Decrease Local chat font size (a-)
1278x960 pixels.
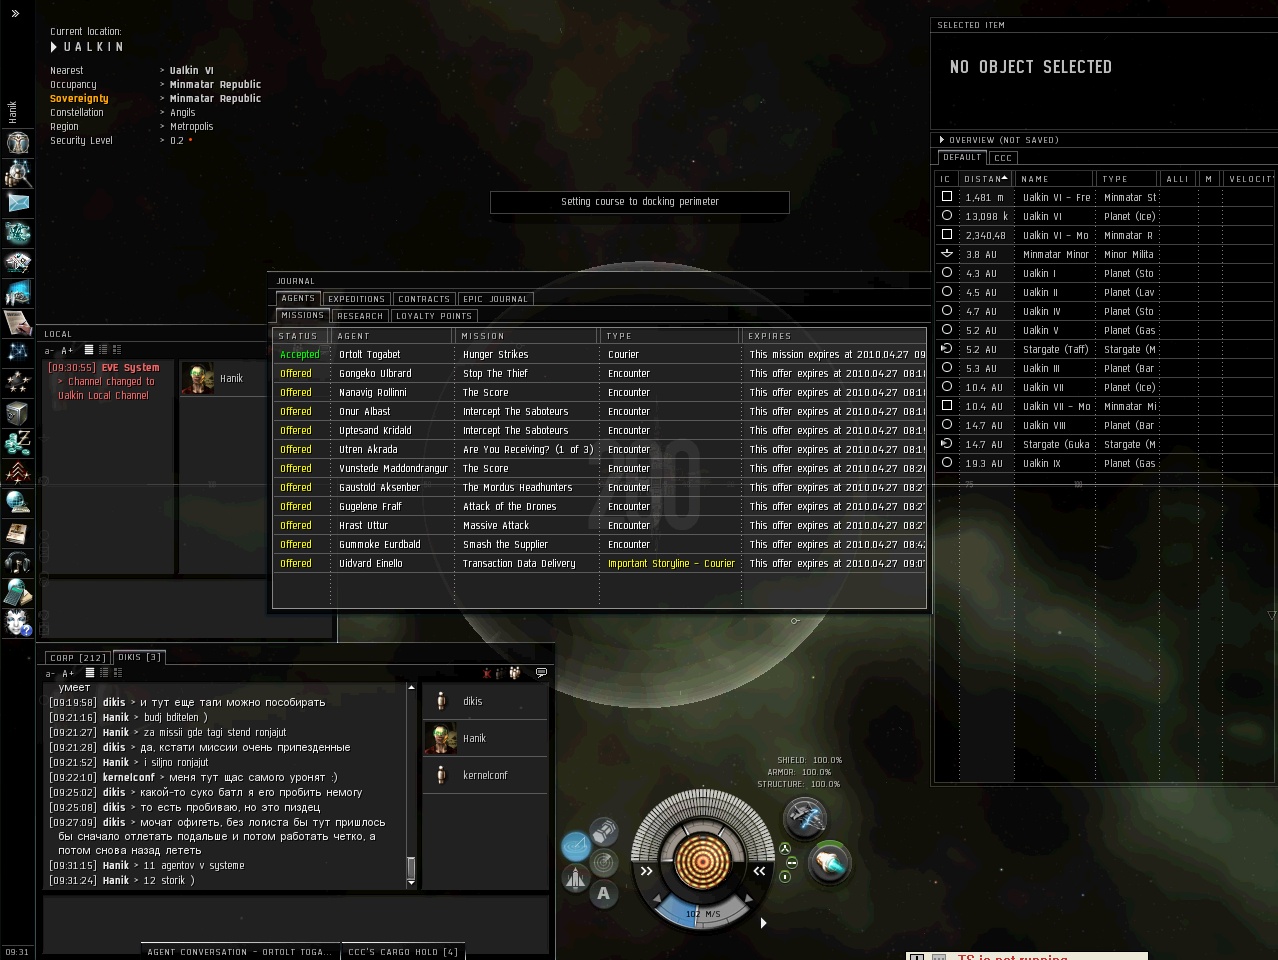coord(49,351)
